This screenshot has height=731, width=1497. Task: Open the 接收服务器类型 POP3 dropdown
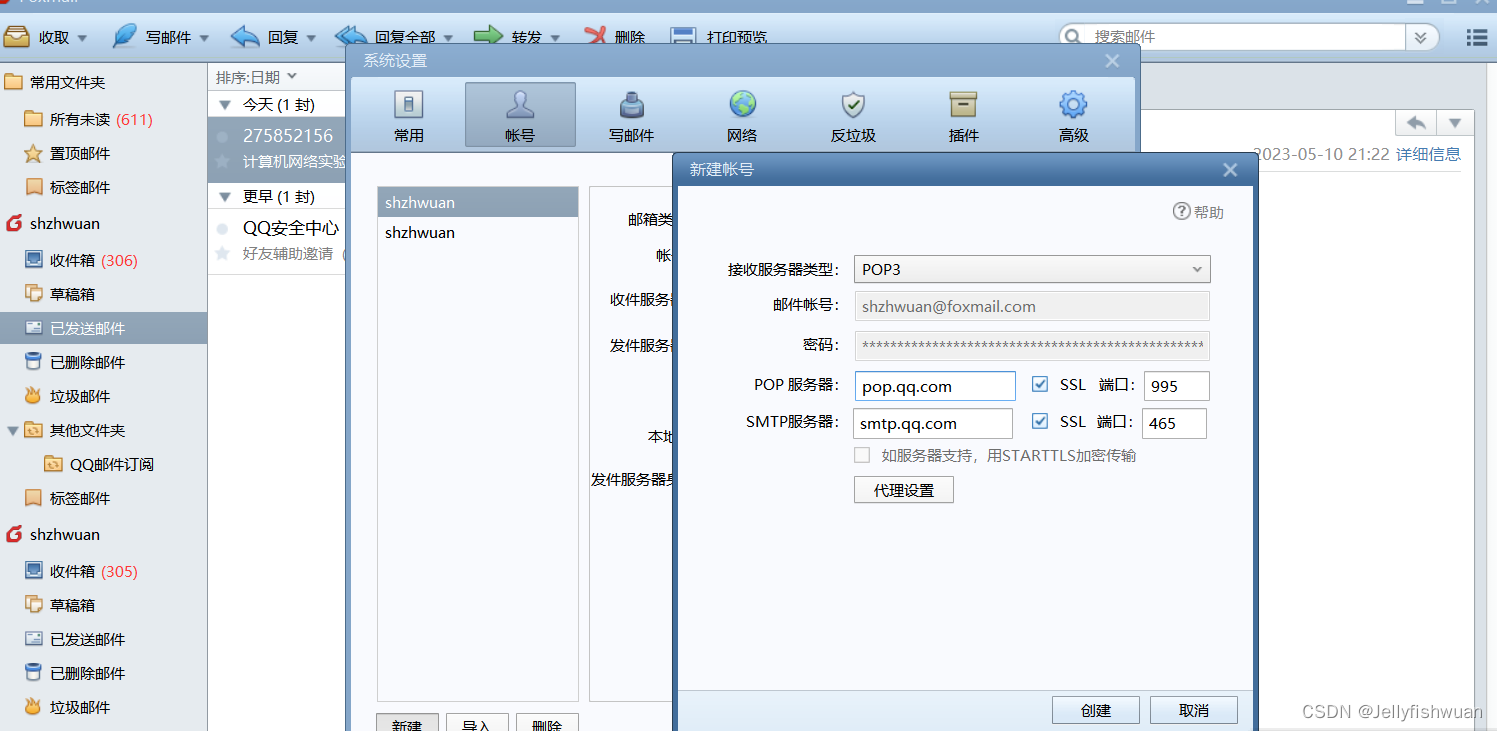coord(1032,269)
